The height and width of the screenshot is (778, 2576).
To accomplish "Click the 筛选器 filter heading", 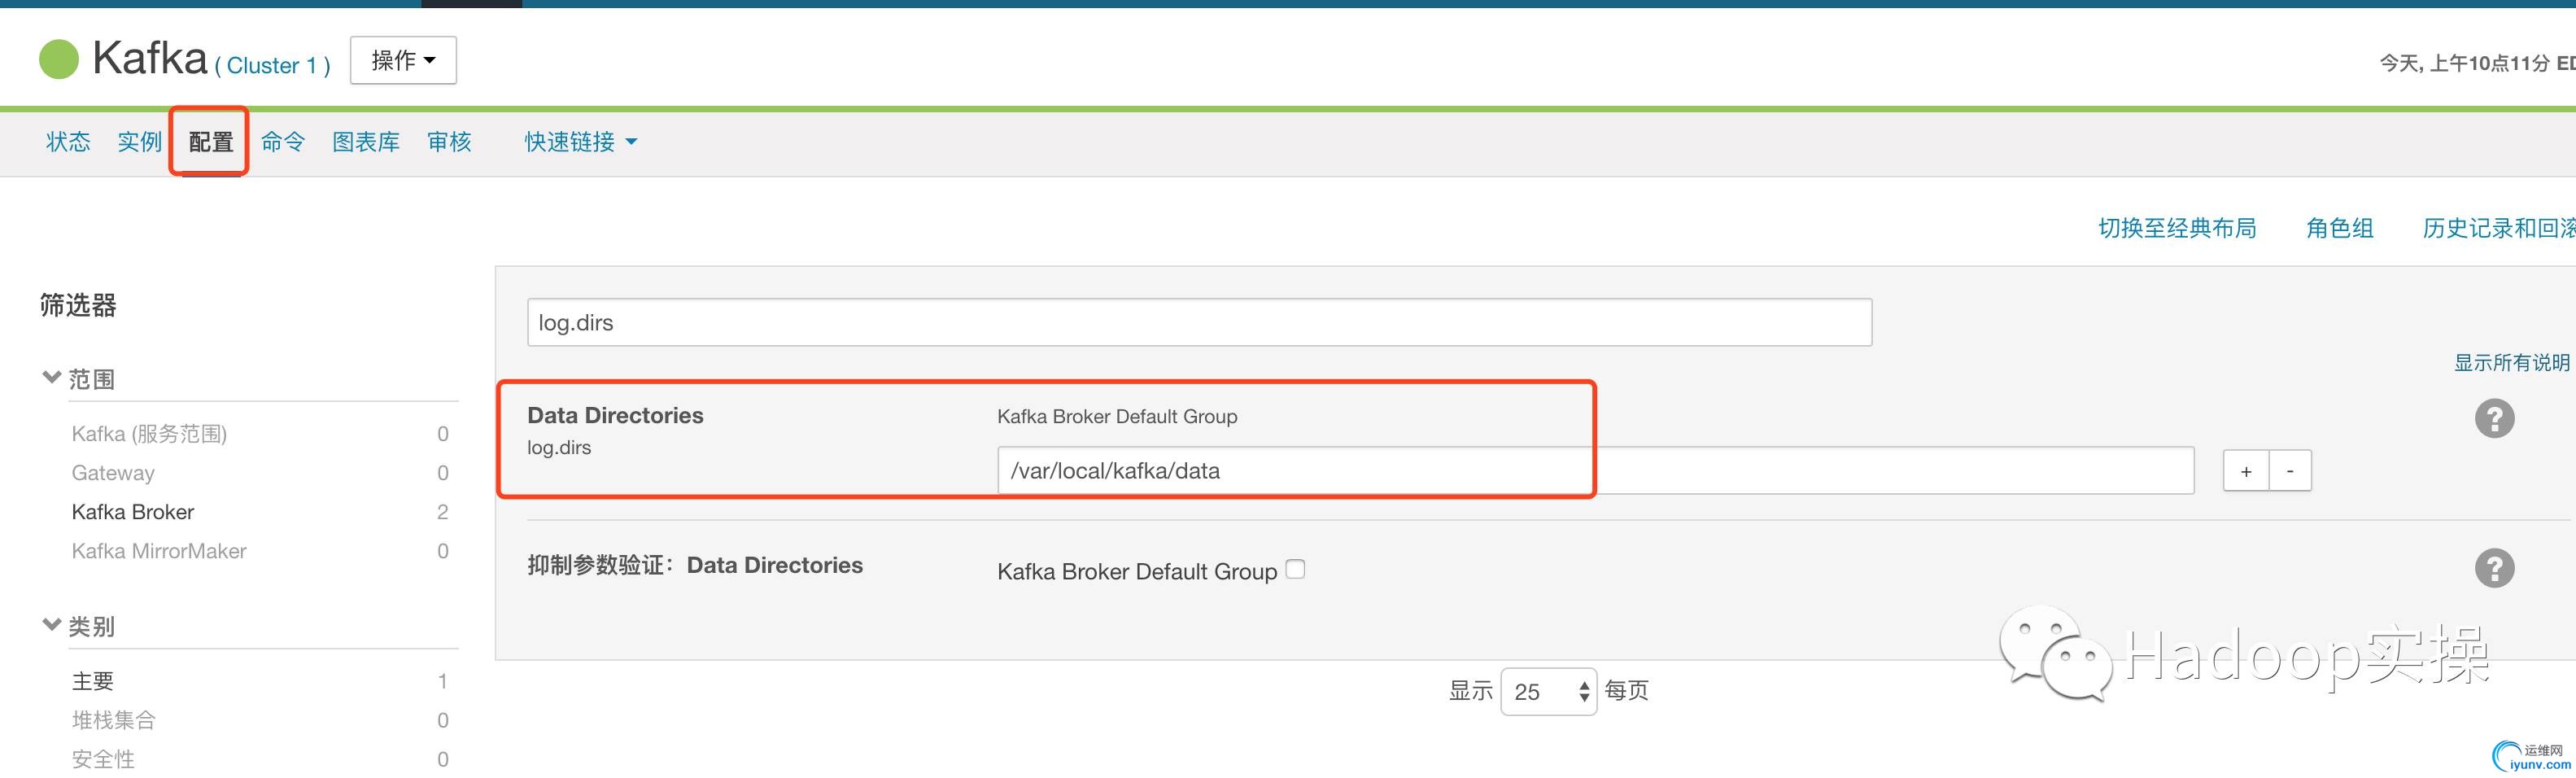I will [78, 305].
